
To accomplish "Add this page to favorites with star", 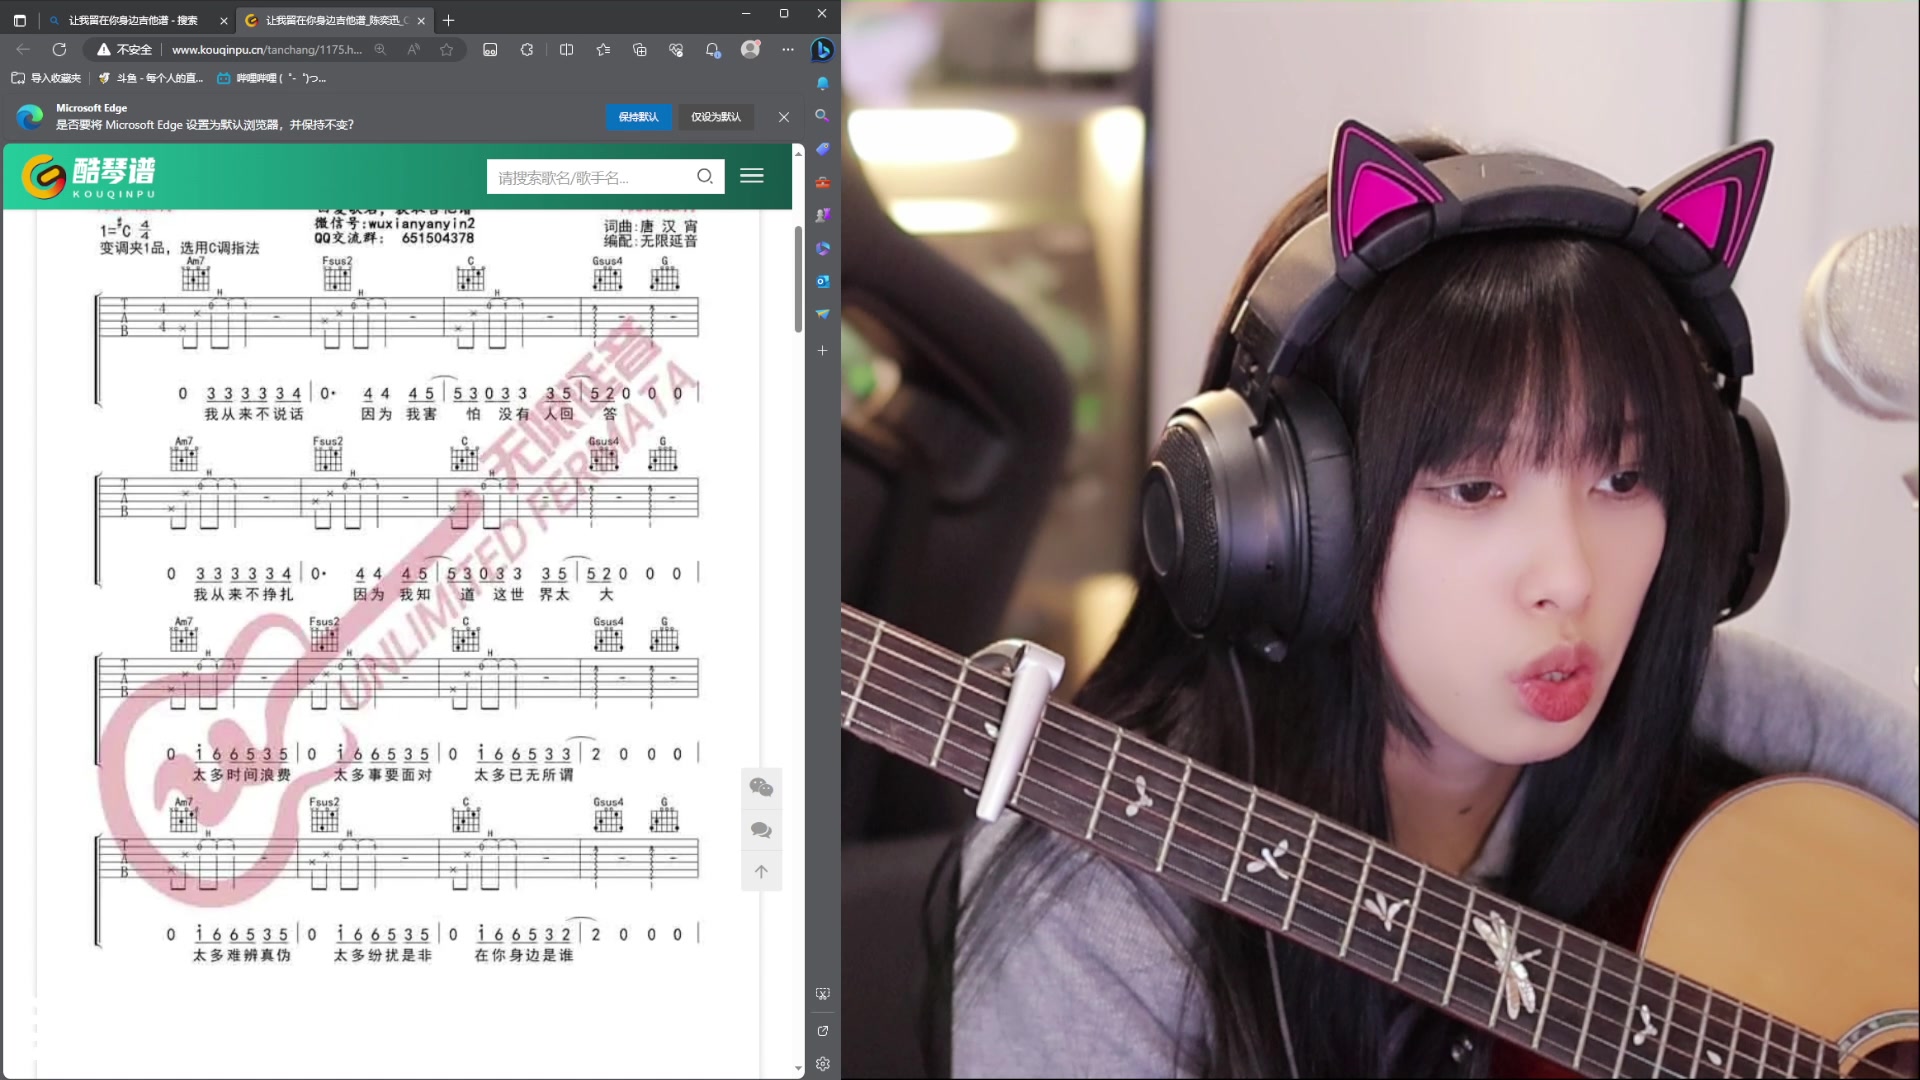I will pyautogui.click(x=447, y=49).
